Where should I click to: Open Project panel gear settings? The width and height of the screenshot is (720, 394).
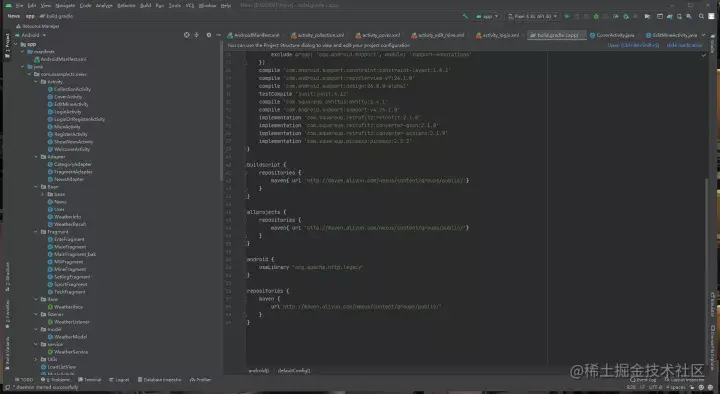point(208,35)
